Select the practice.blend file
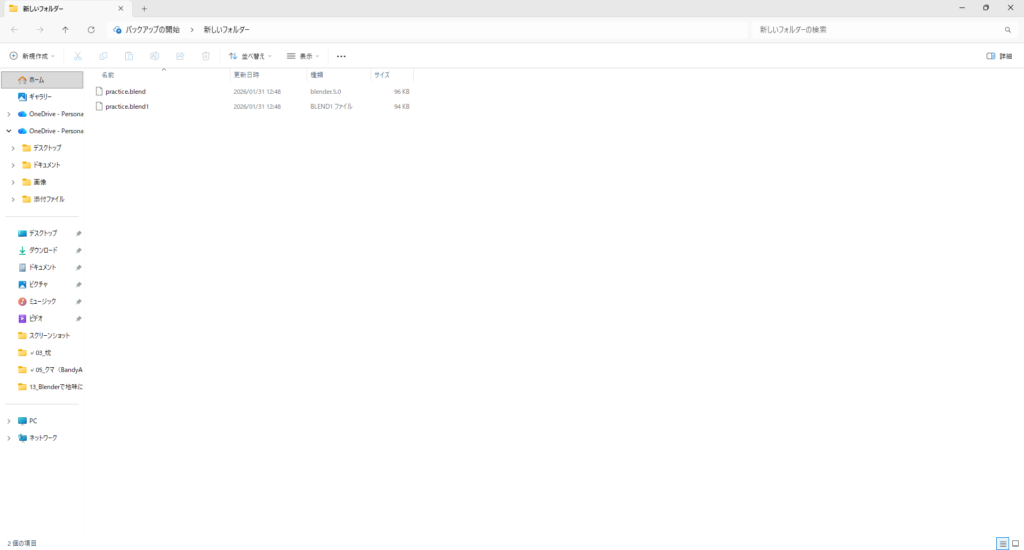The height and width of the screenshot is (550, 1024). pyautogui.click(x=125, y=91)
